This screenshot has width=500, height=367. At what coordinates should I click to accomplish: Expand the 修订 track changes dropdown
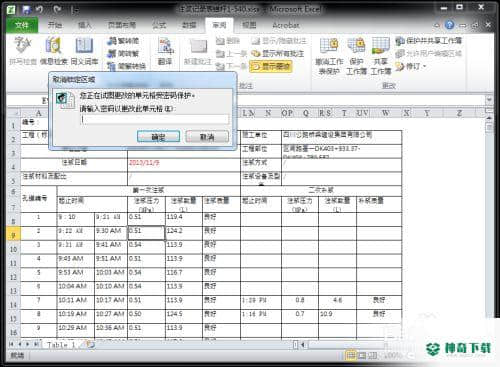click(411, 66)
